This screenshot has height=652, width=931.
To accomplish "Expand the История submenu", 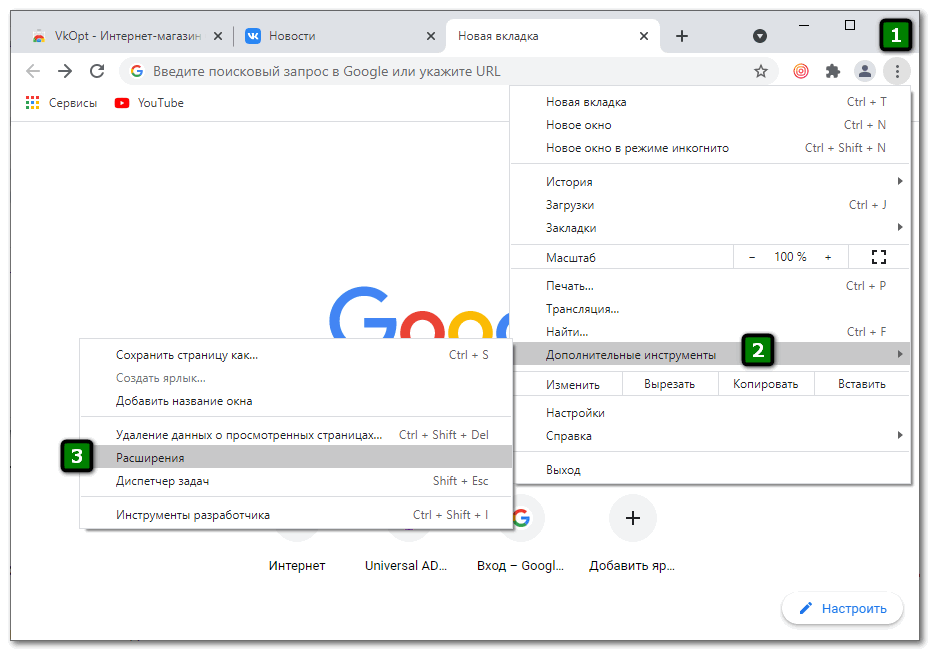I will pos(710,182).
